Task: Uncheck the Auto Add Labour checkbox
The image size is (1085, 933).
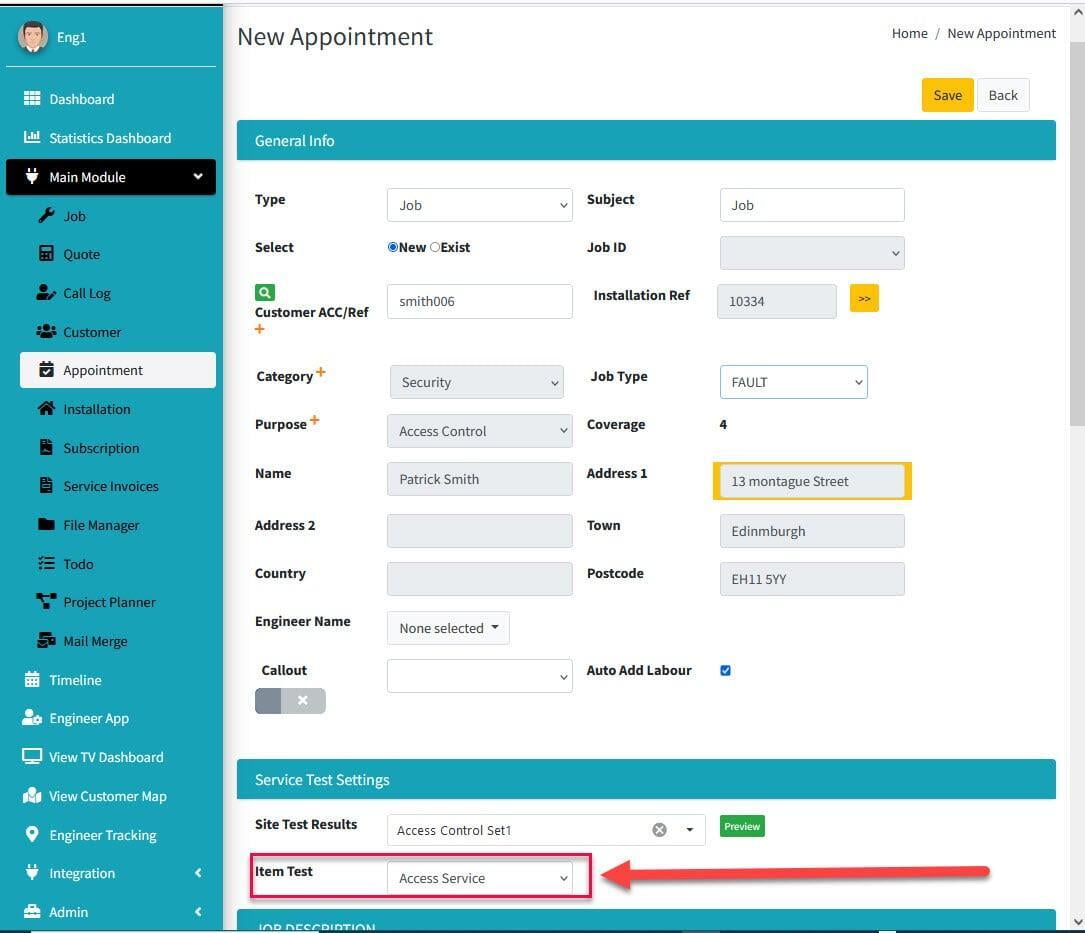Action: (x=726, y=670)
